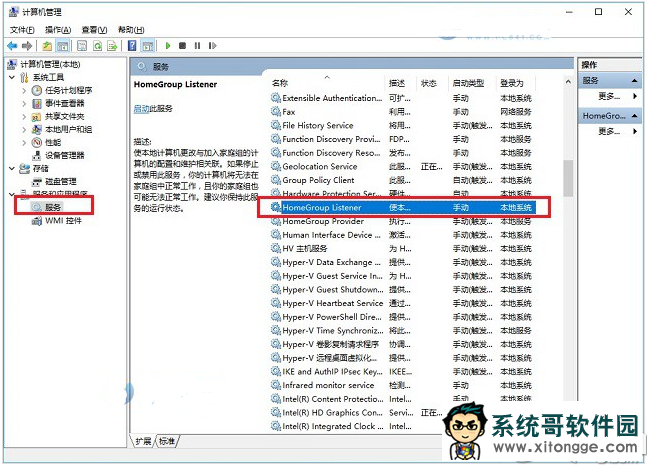Select Hyper-V Time Synchroniz... row
Image resolution: width=647 pixels, height=466 pixels.
tap(403, 331)
